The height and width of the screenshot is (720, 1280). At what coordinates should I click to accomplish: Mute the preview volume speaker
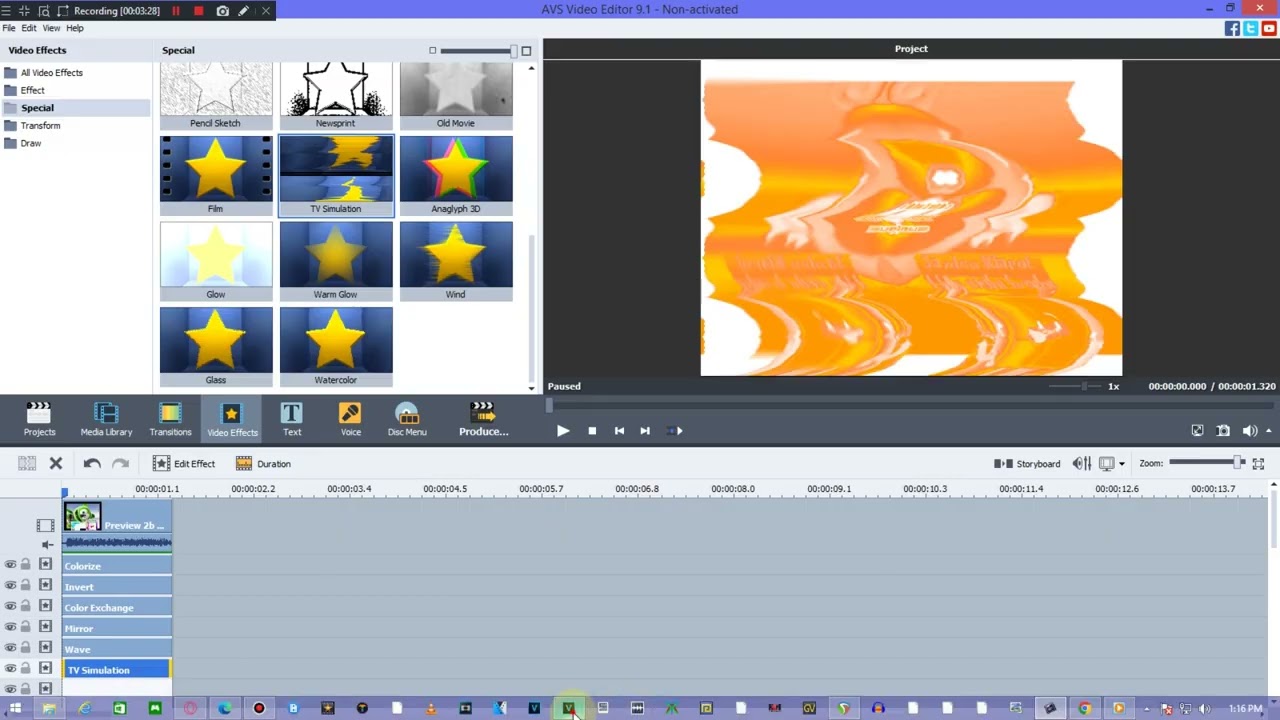coord(1249,431)
